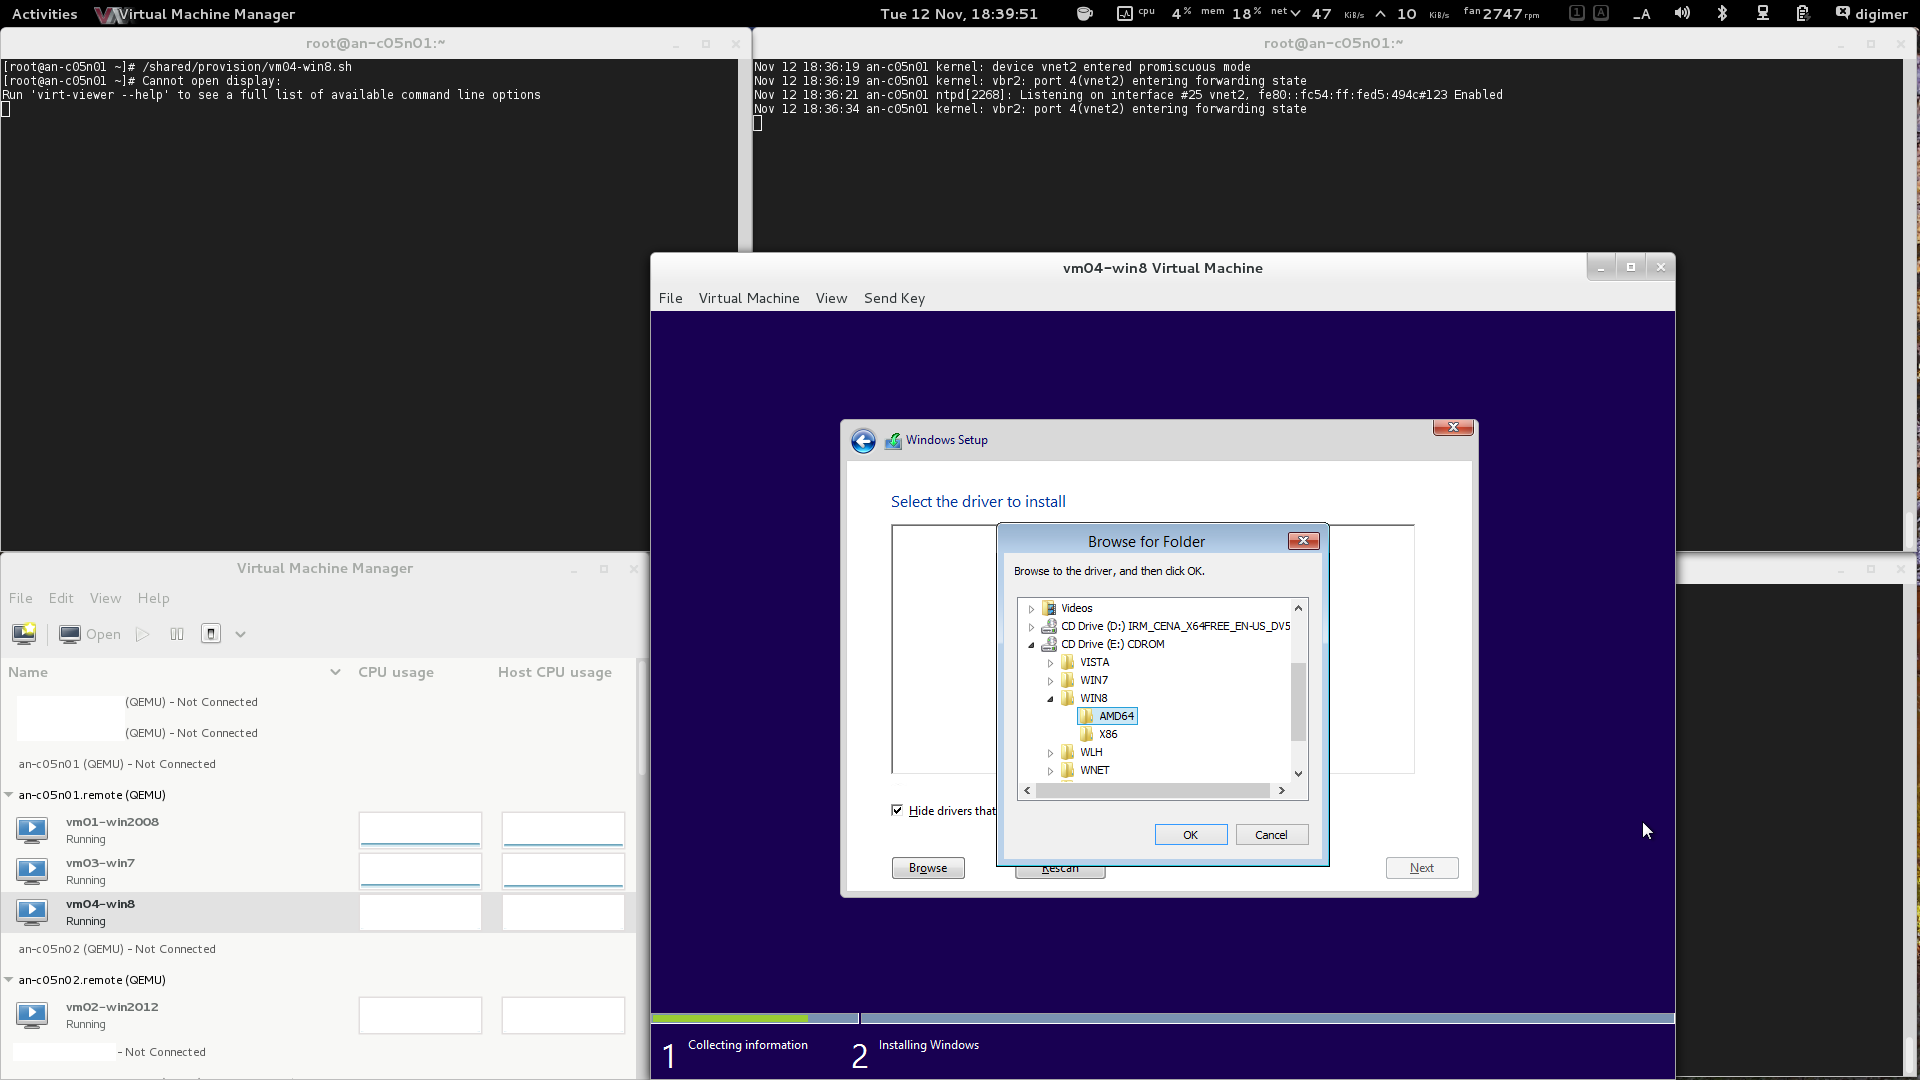Click the horizontal scrollbar in folder tree
Screen dimensions: 1920x1080
1154,790
